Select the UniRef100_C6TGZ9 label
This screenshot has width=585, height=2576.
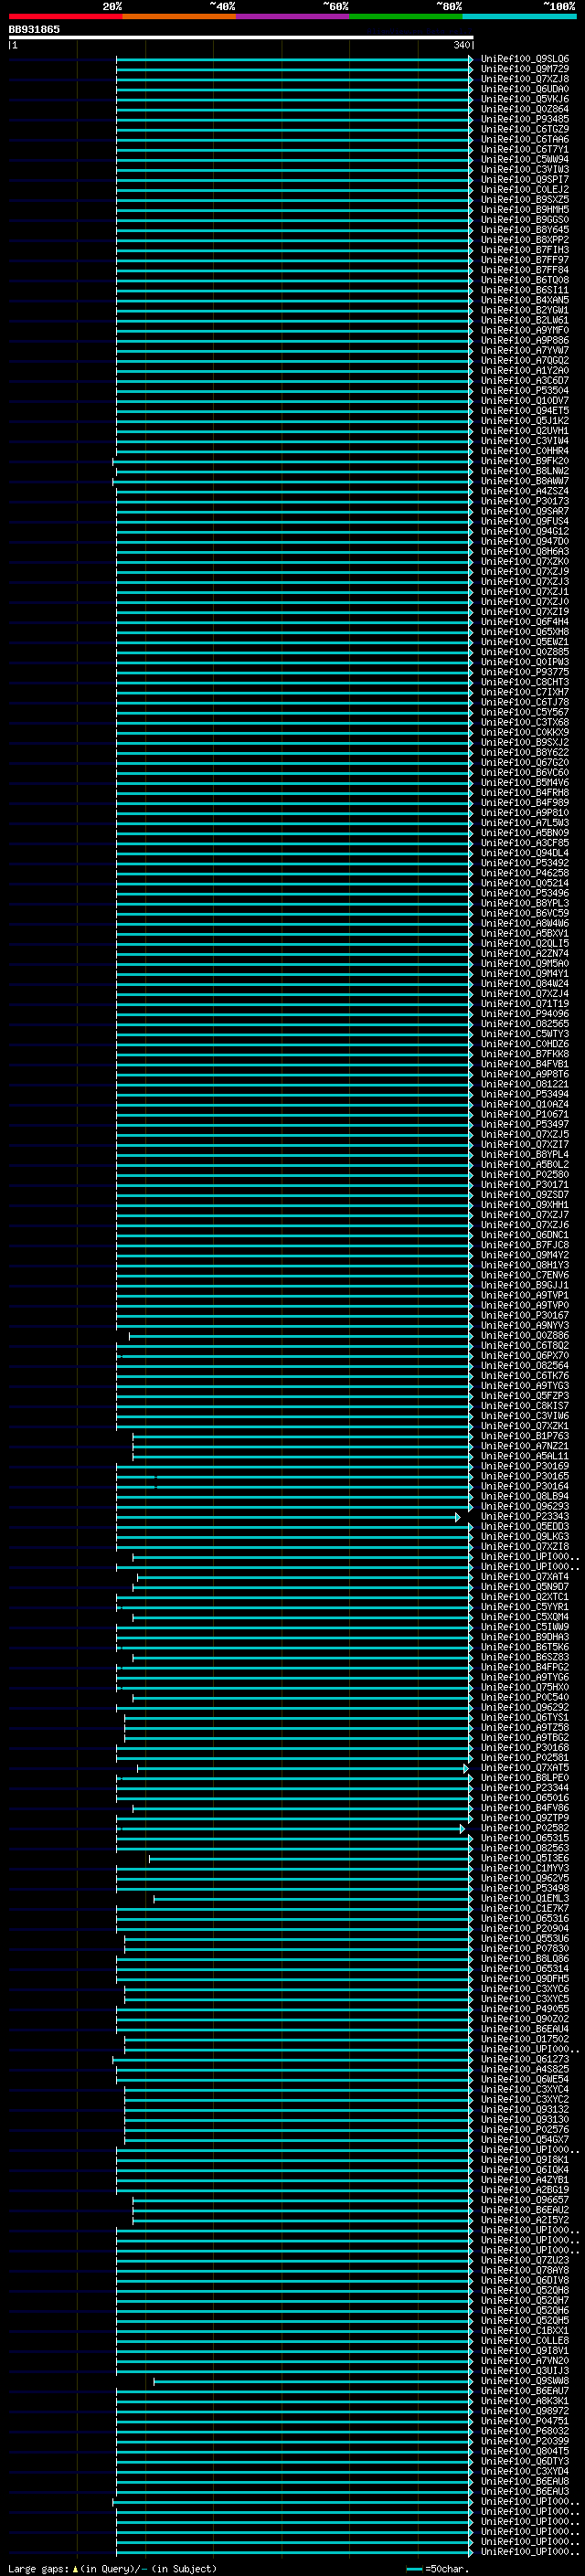pos(525,129)
